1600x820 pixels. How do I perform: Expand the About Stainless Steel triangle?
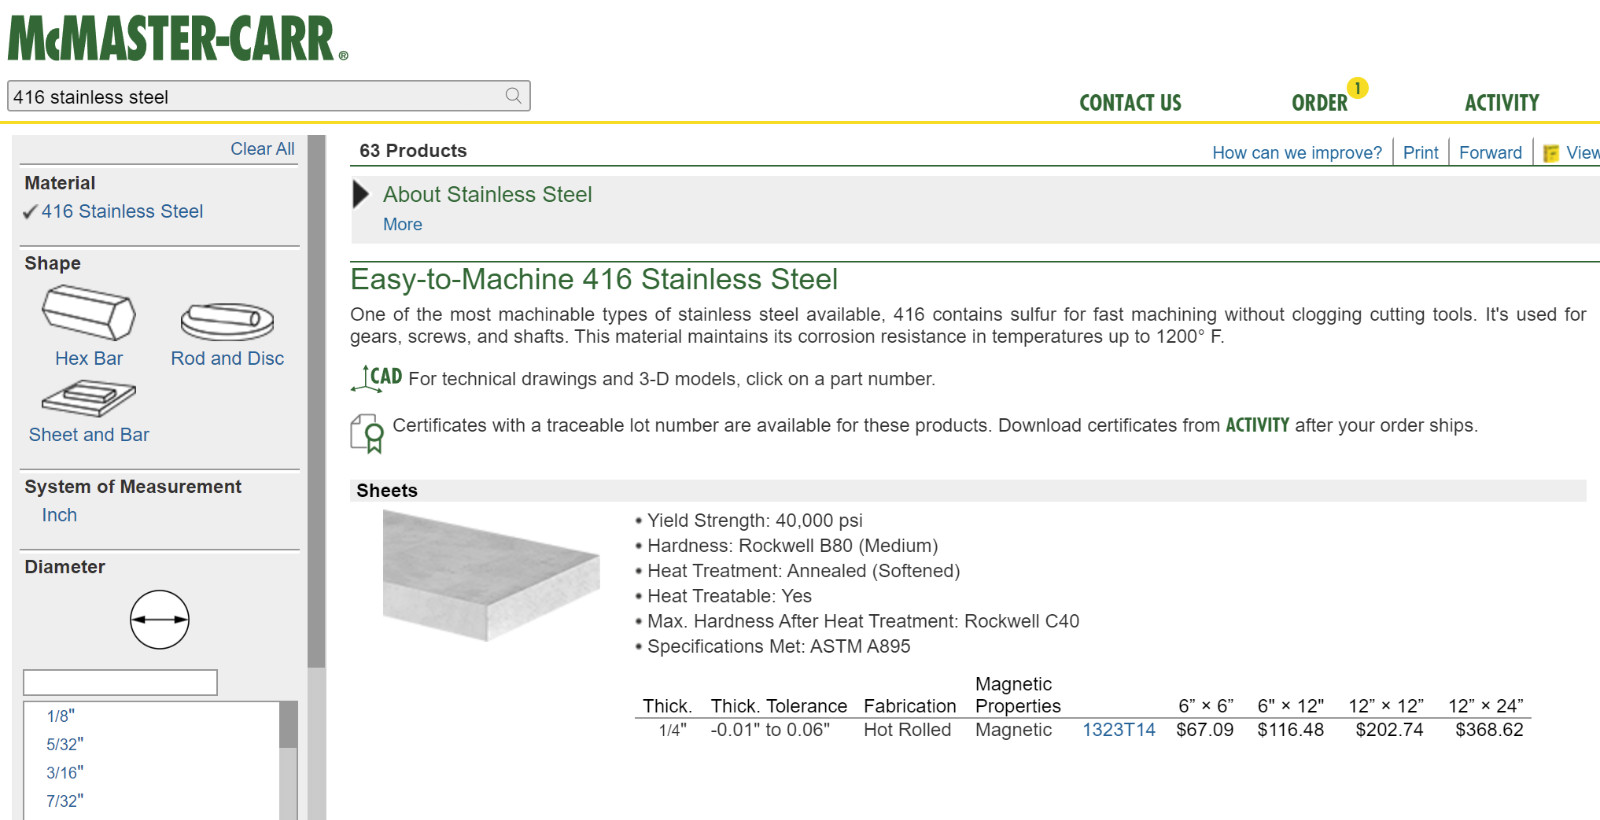361,194
